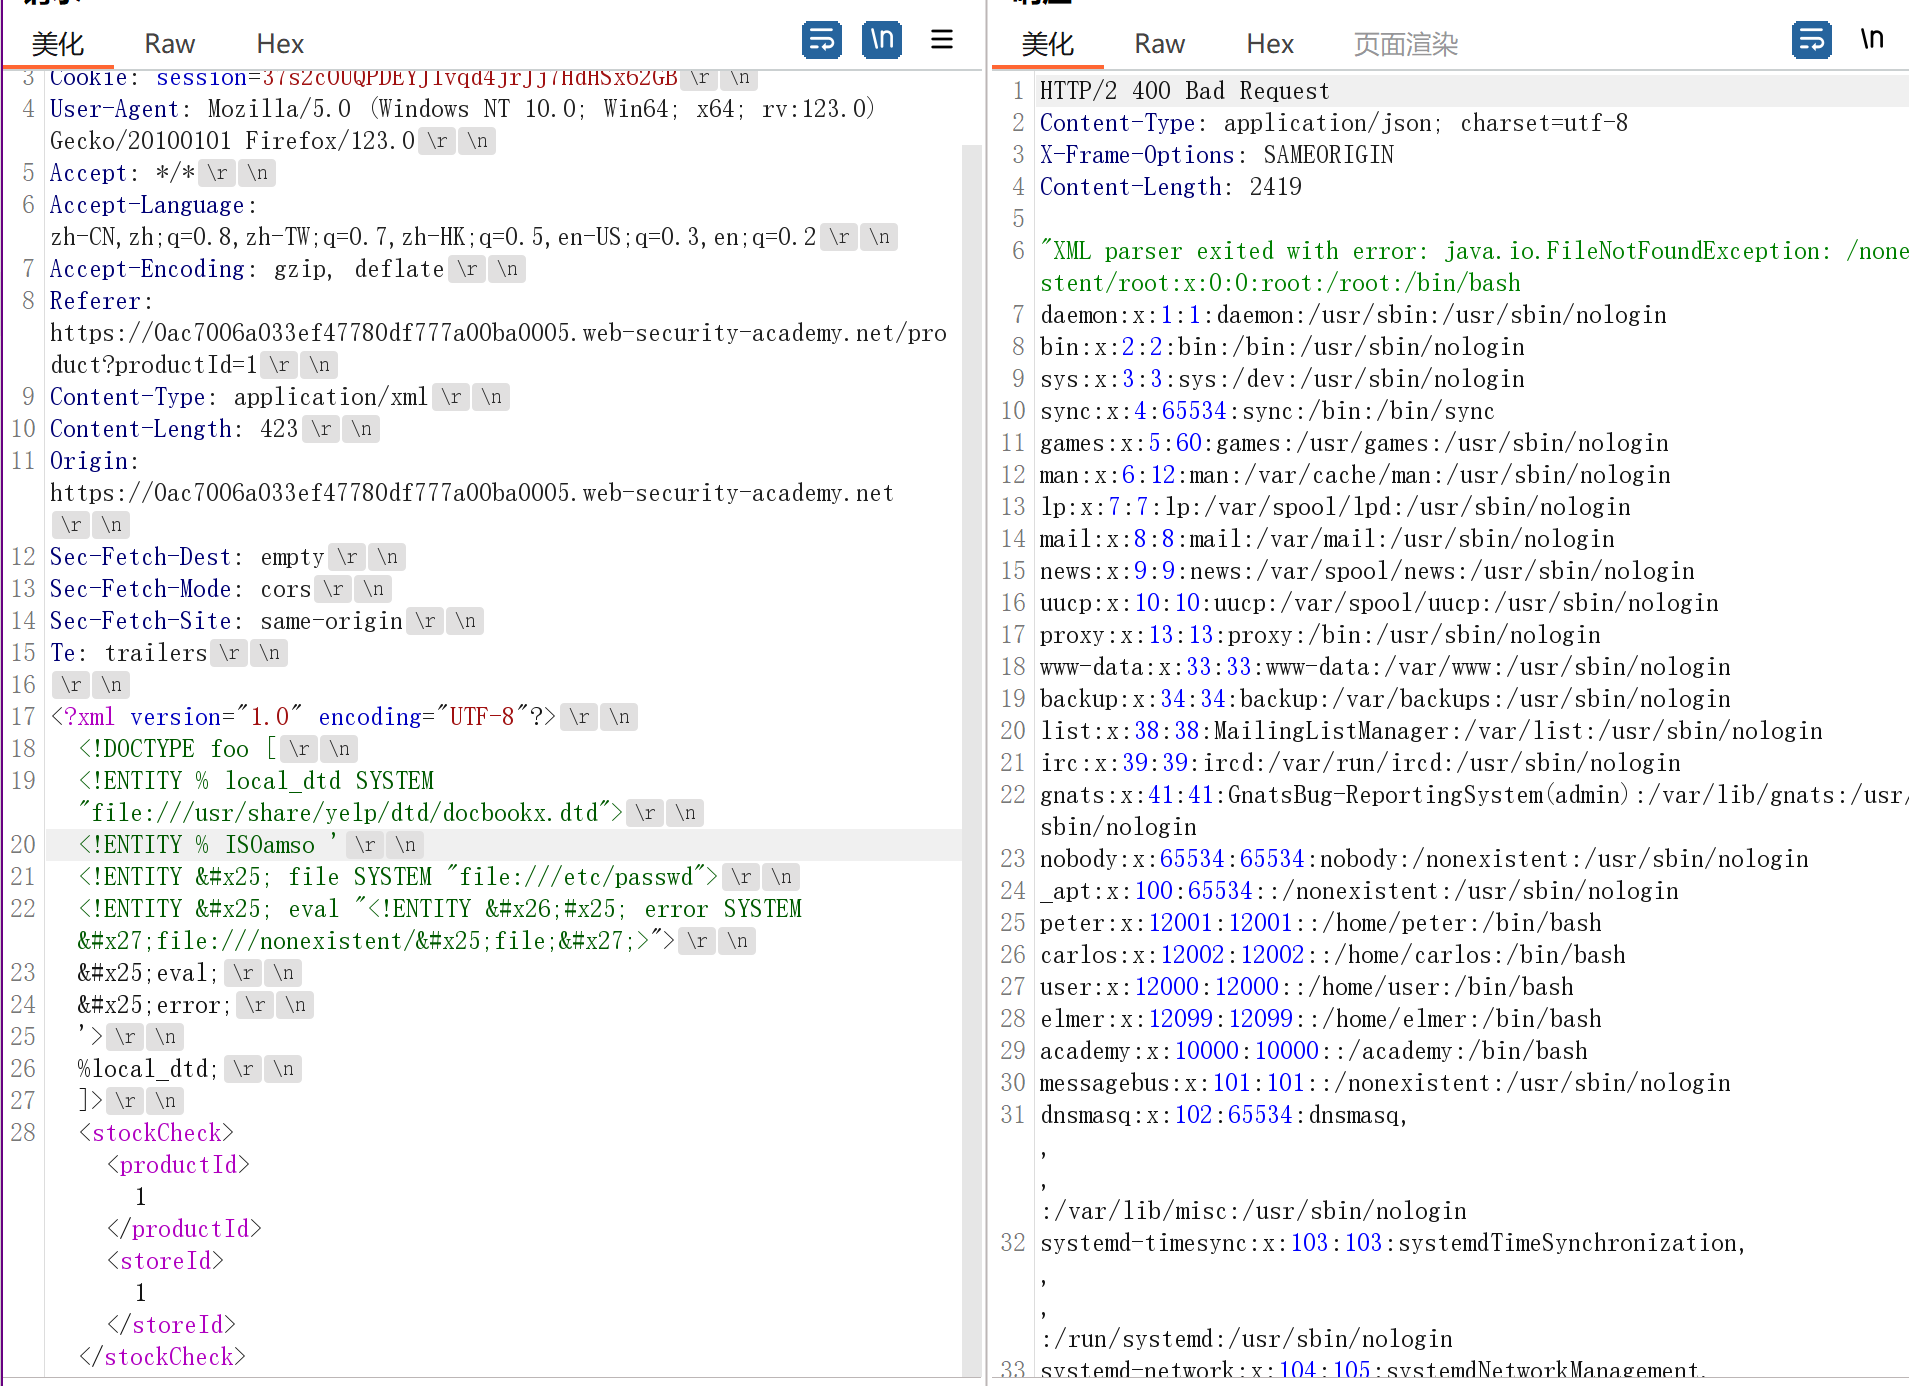
Task: Toggle non-printable characters in request panel
Action: pos(881,40)
